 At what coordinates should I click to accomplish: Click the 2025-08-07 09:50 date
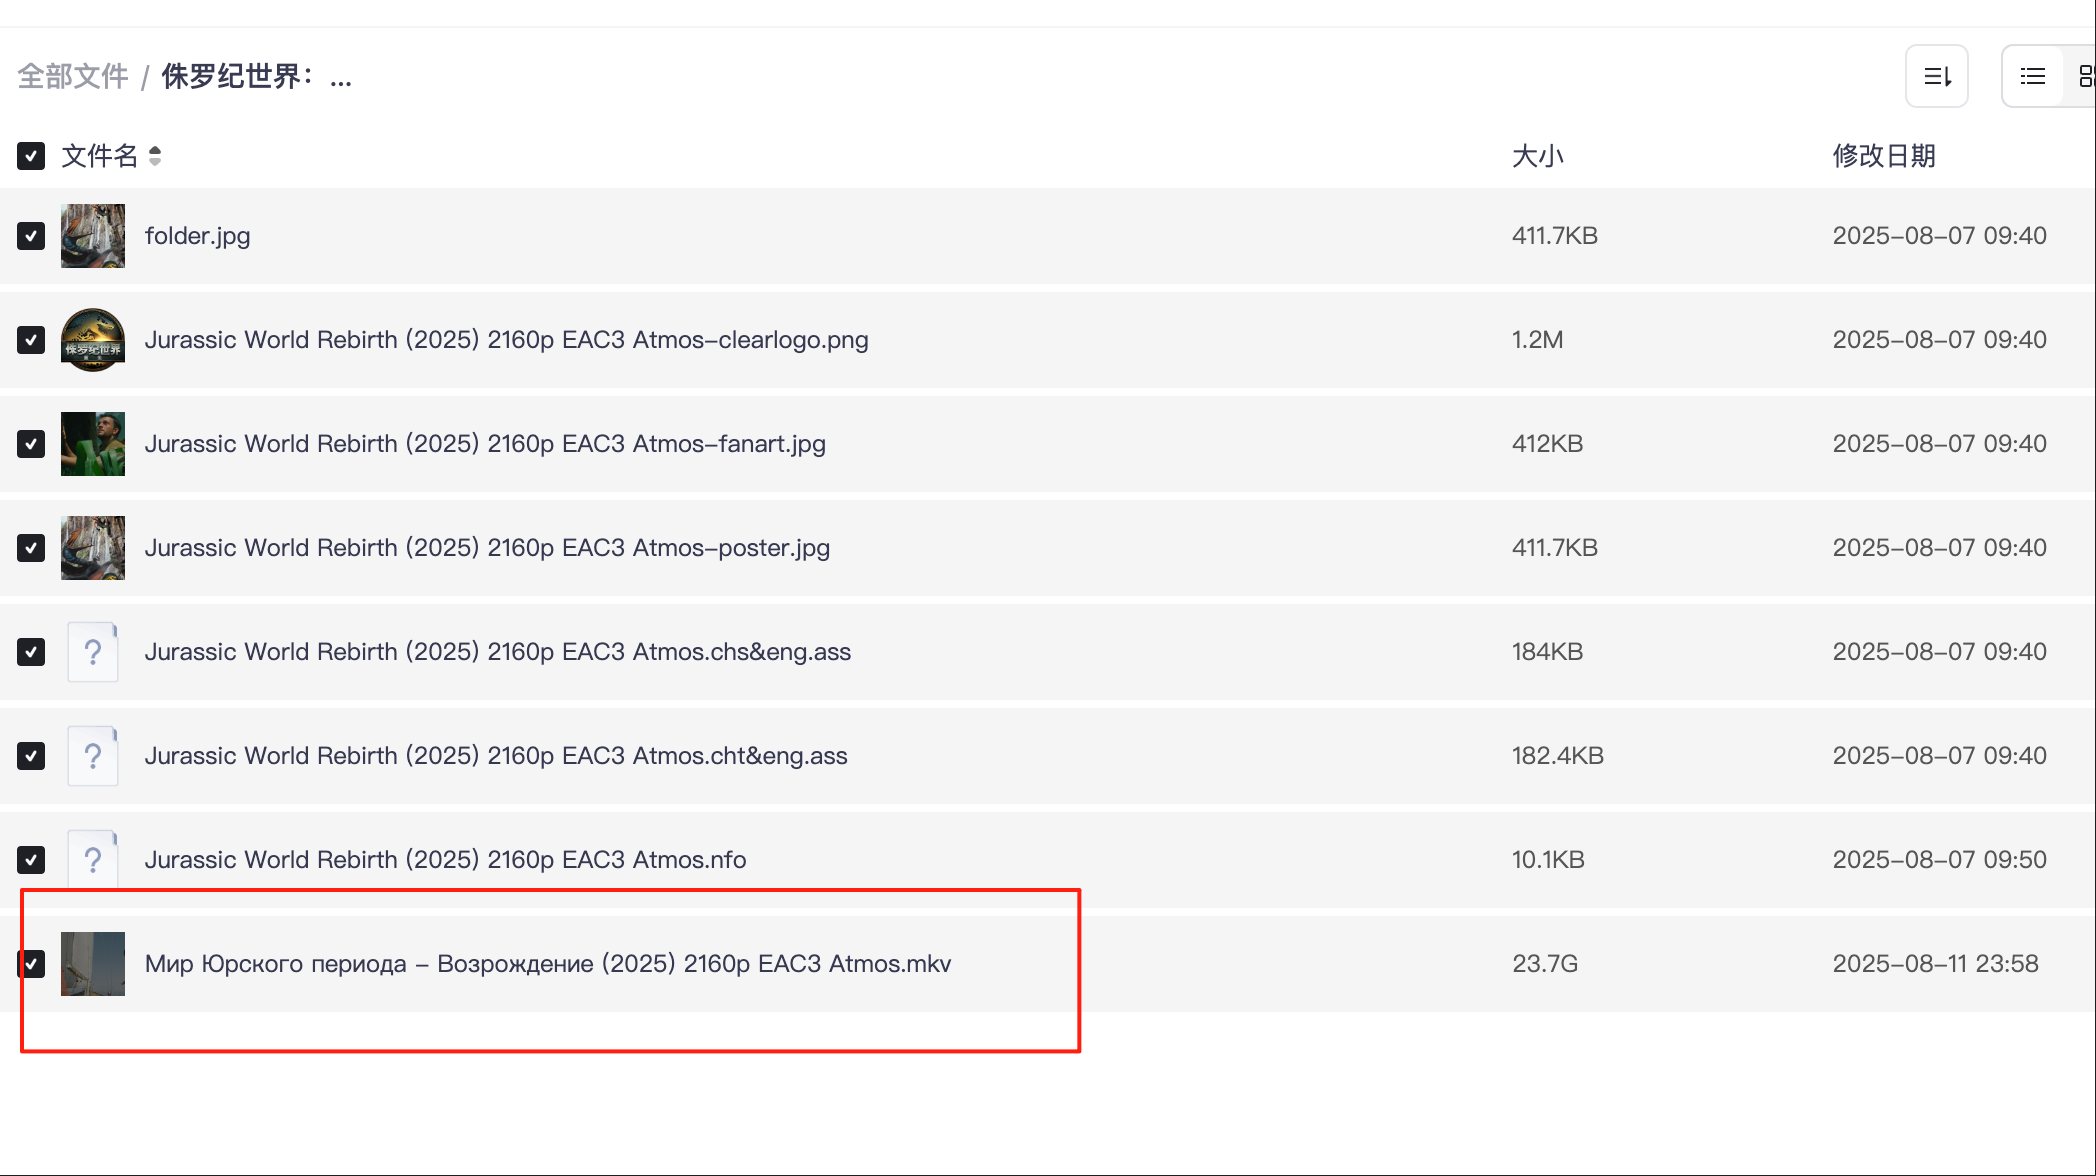click(x=1939, y=860)
